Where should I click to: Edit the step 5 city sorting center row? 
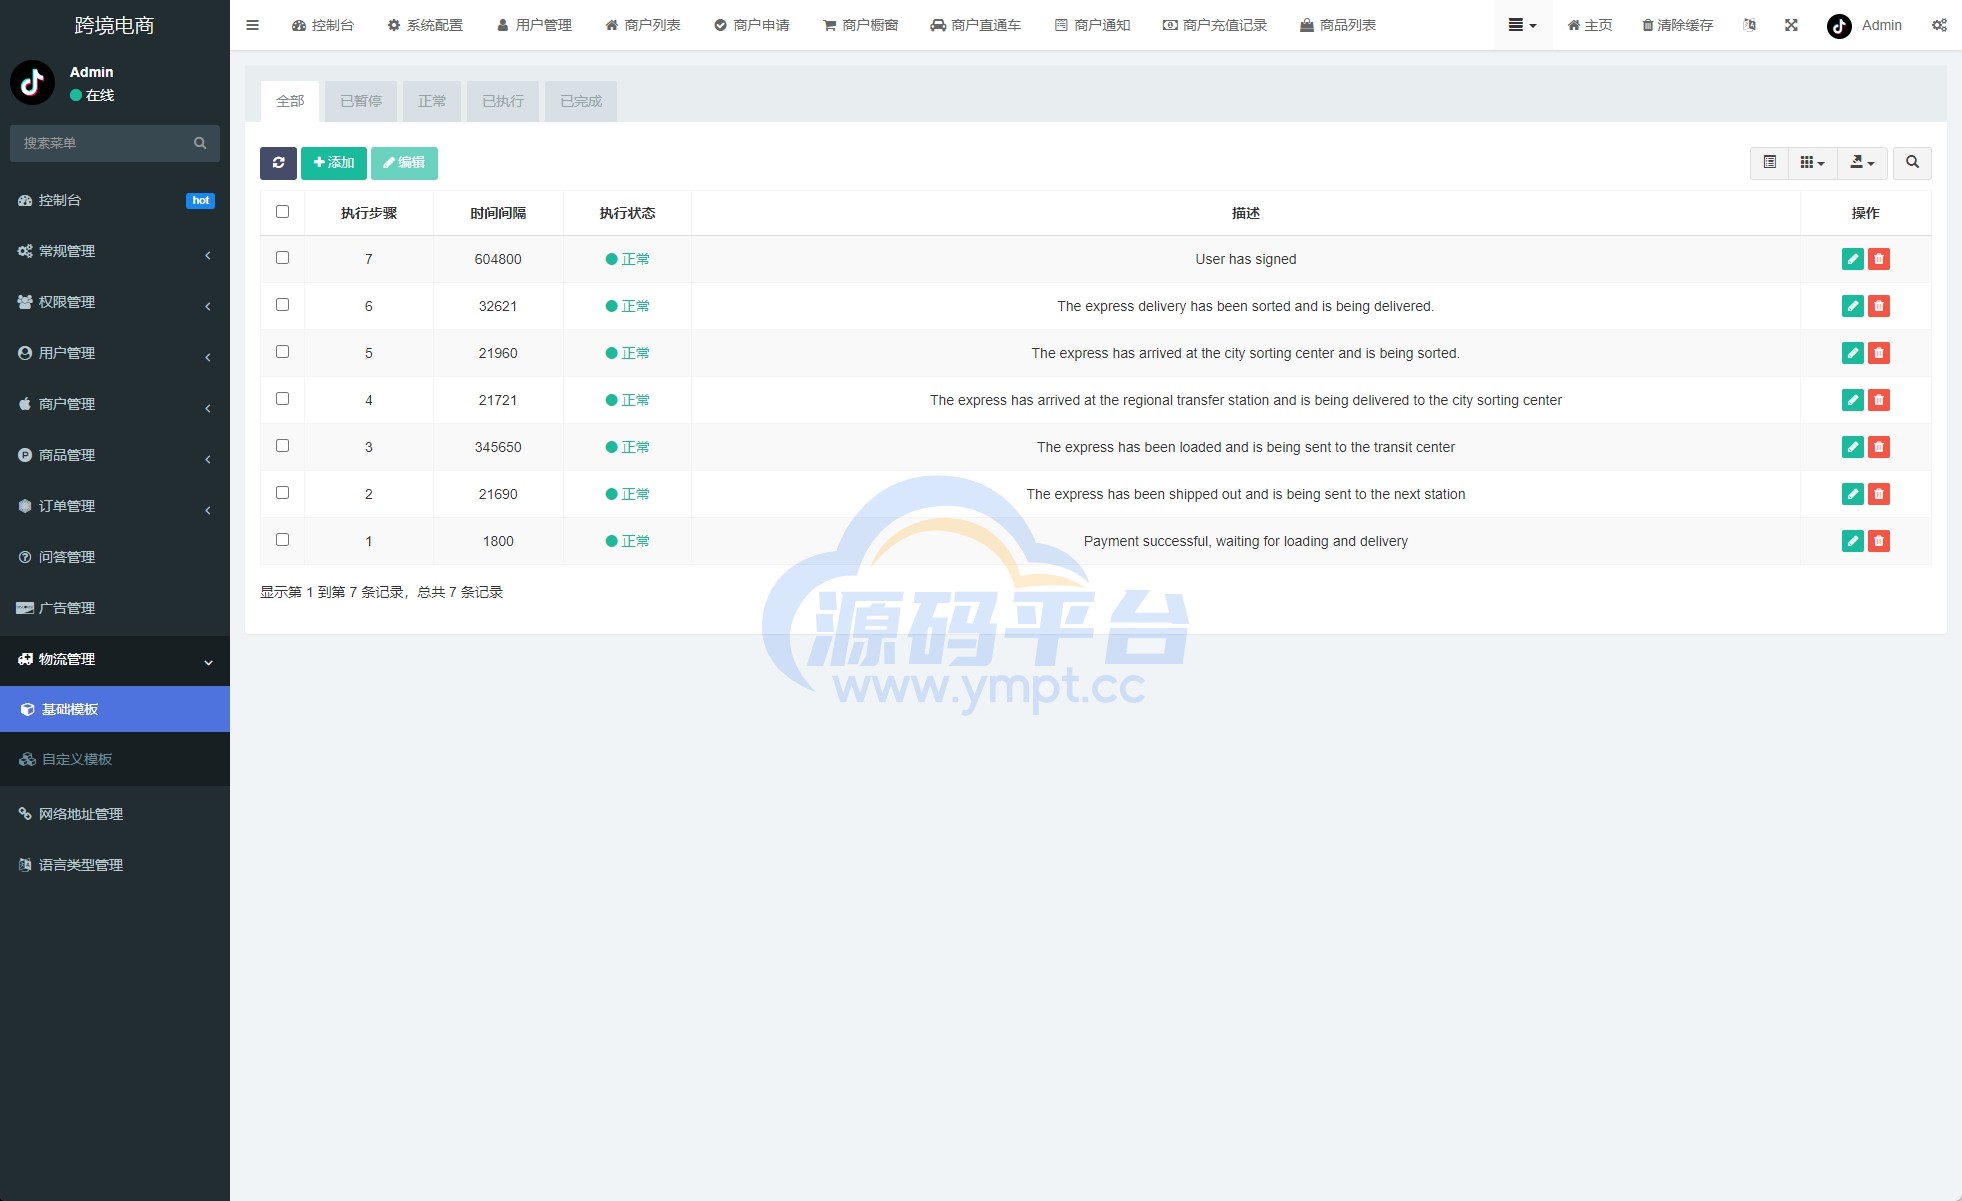pos(1852,353)
